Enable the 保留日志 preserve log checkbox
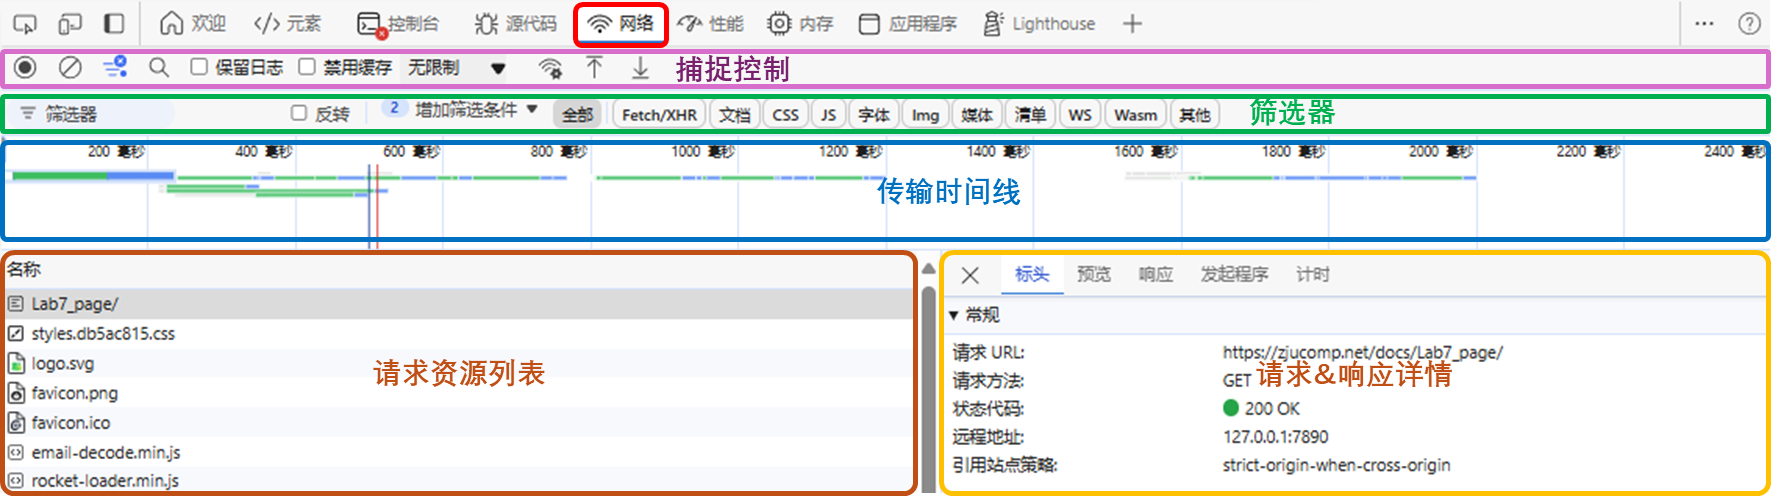The width and height of the screenshot is (1771, 496). point(199,67)
